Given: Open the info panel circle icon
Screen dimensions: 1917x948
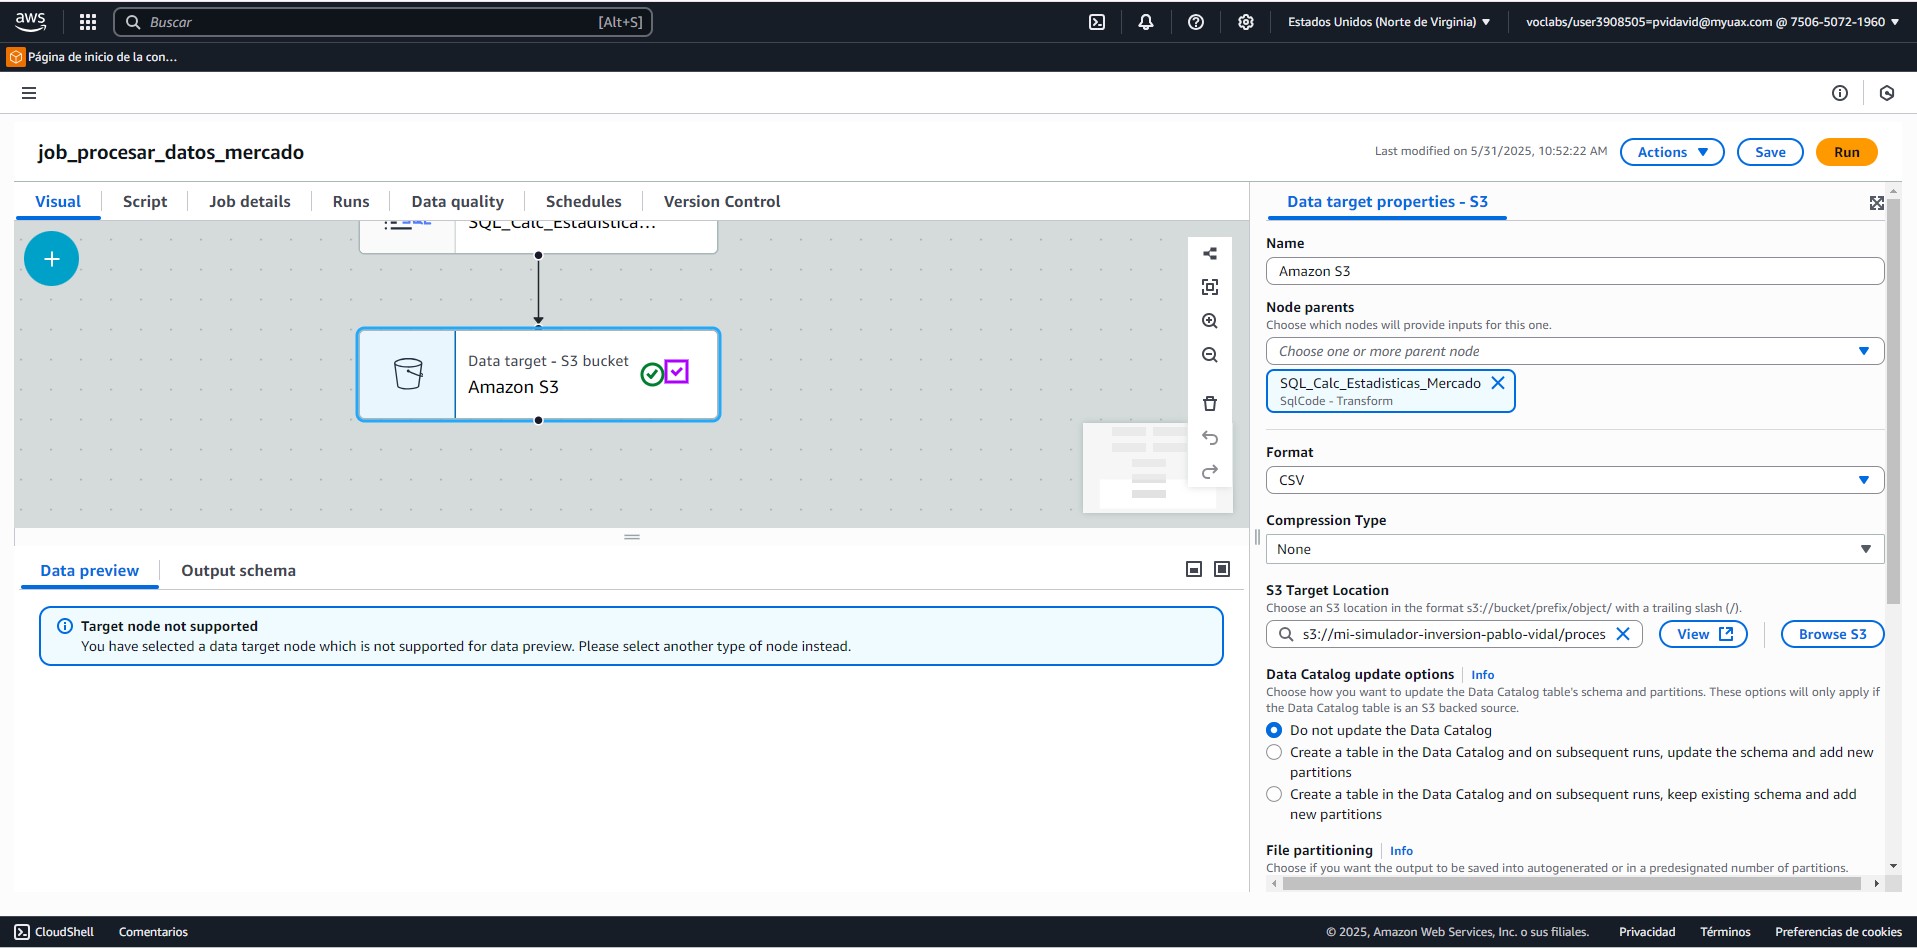Looking at the screenshot, I should click(x=1840, y=93).
